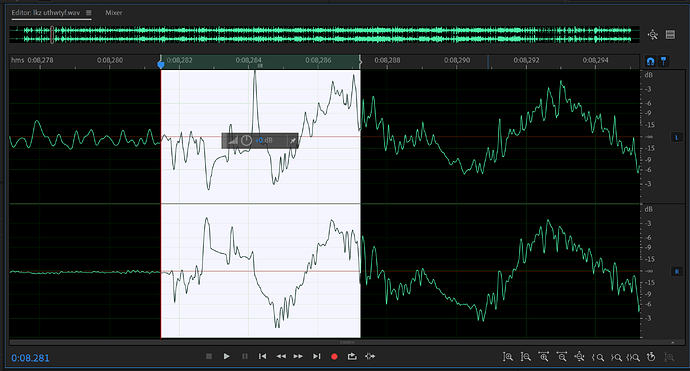This screenshot has height=371, width=690.
Task: Click channel display toggle icon near overview
Action: (670, 35)
